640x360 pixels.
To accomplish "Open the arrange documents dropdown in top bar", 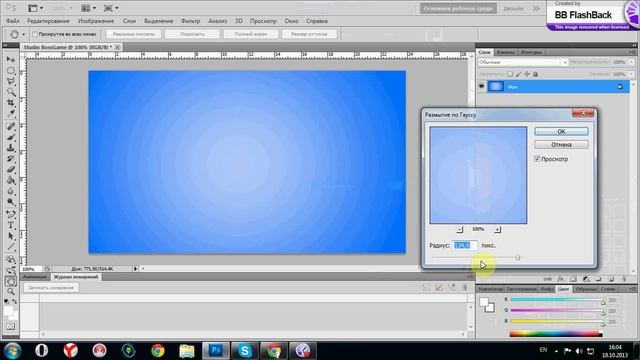I will click(x=88, y=8).
